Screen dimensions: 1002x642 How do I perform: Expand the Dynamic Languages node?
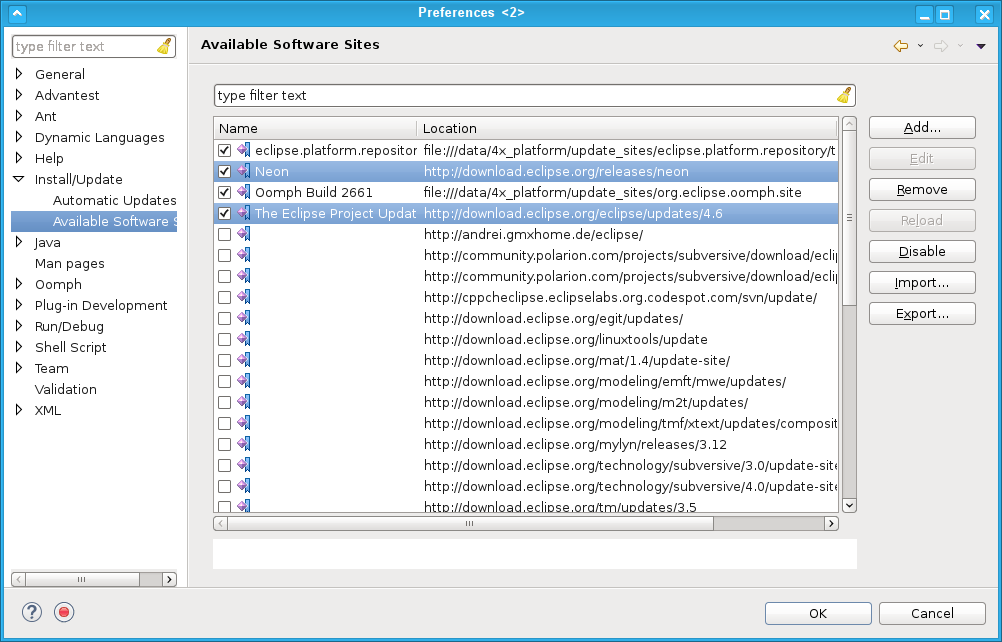click(x=19, y=137)
